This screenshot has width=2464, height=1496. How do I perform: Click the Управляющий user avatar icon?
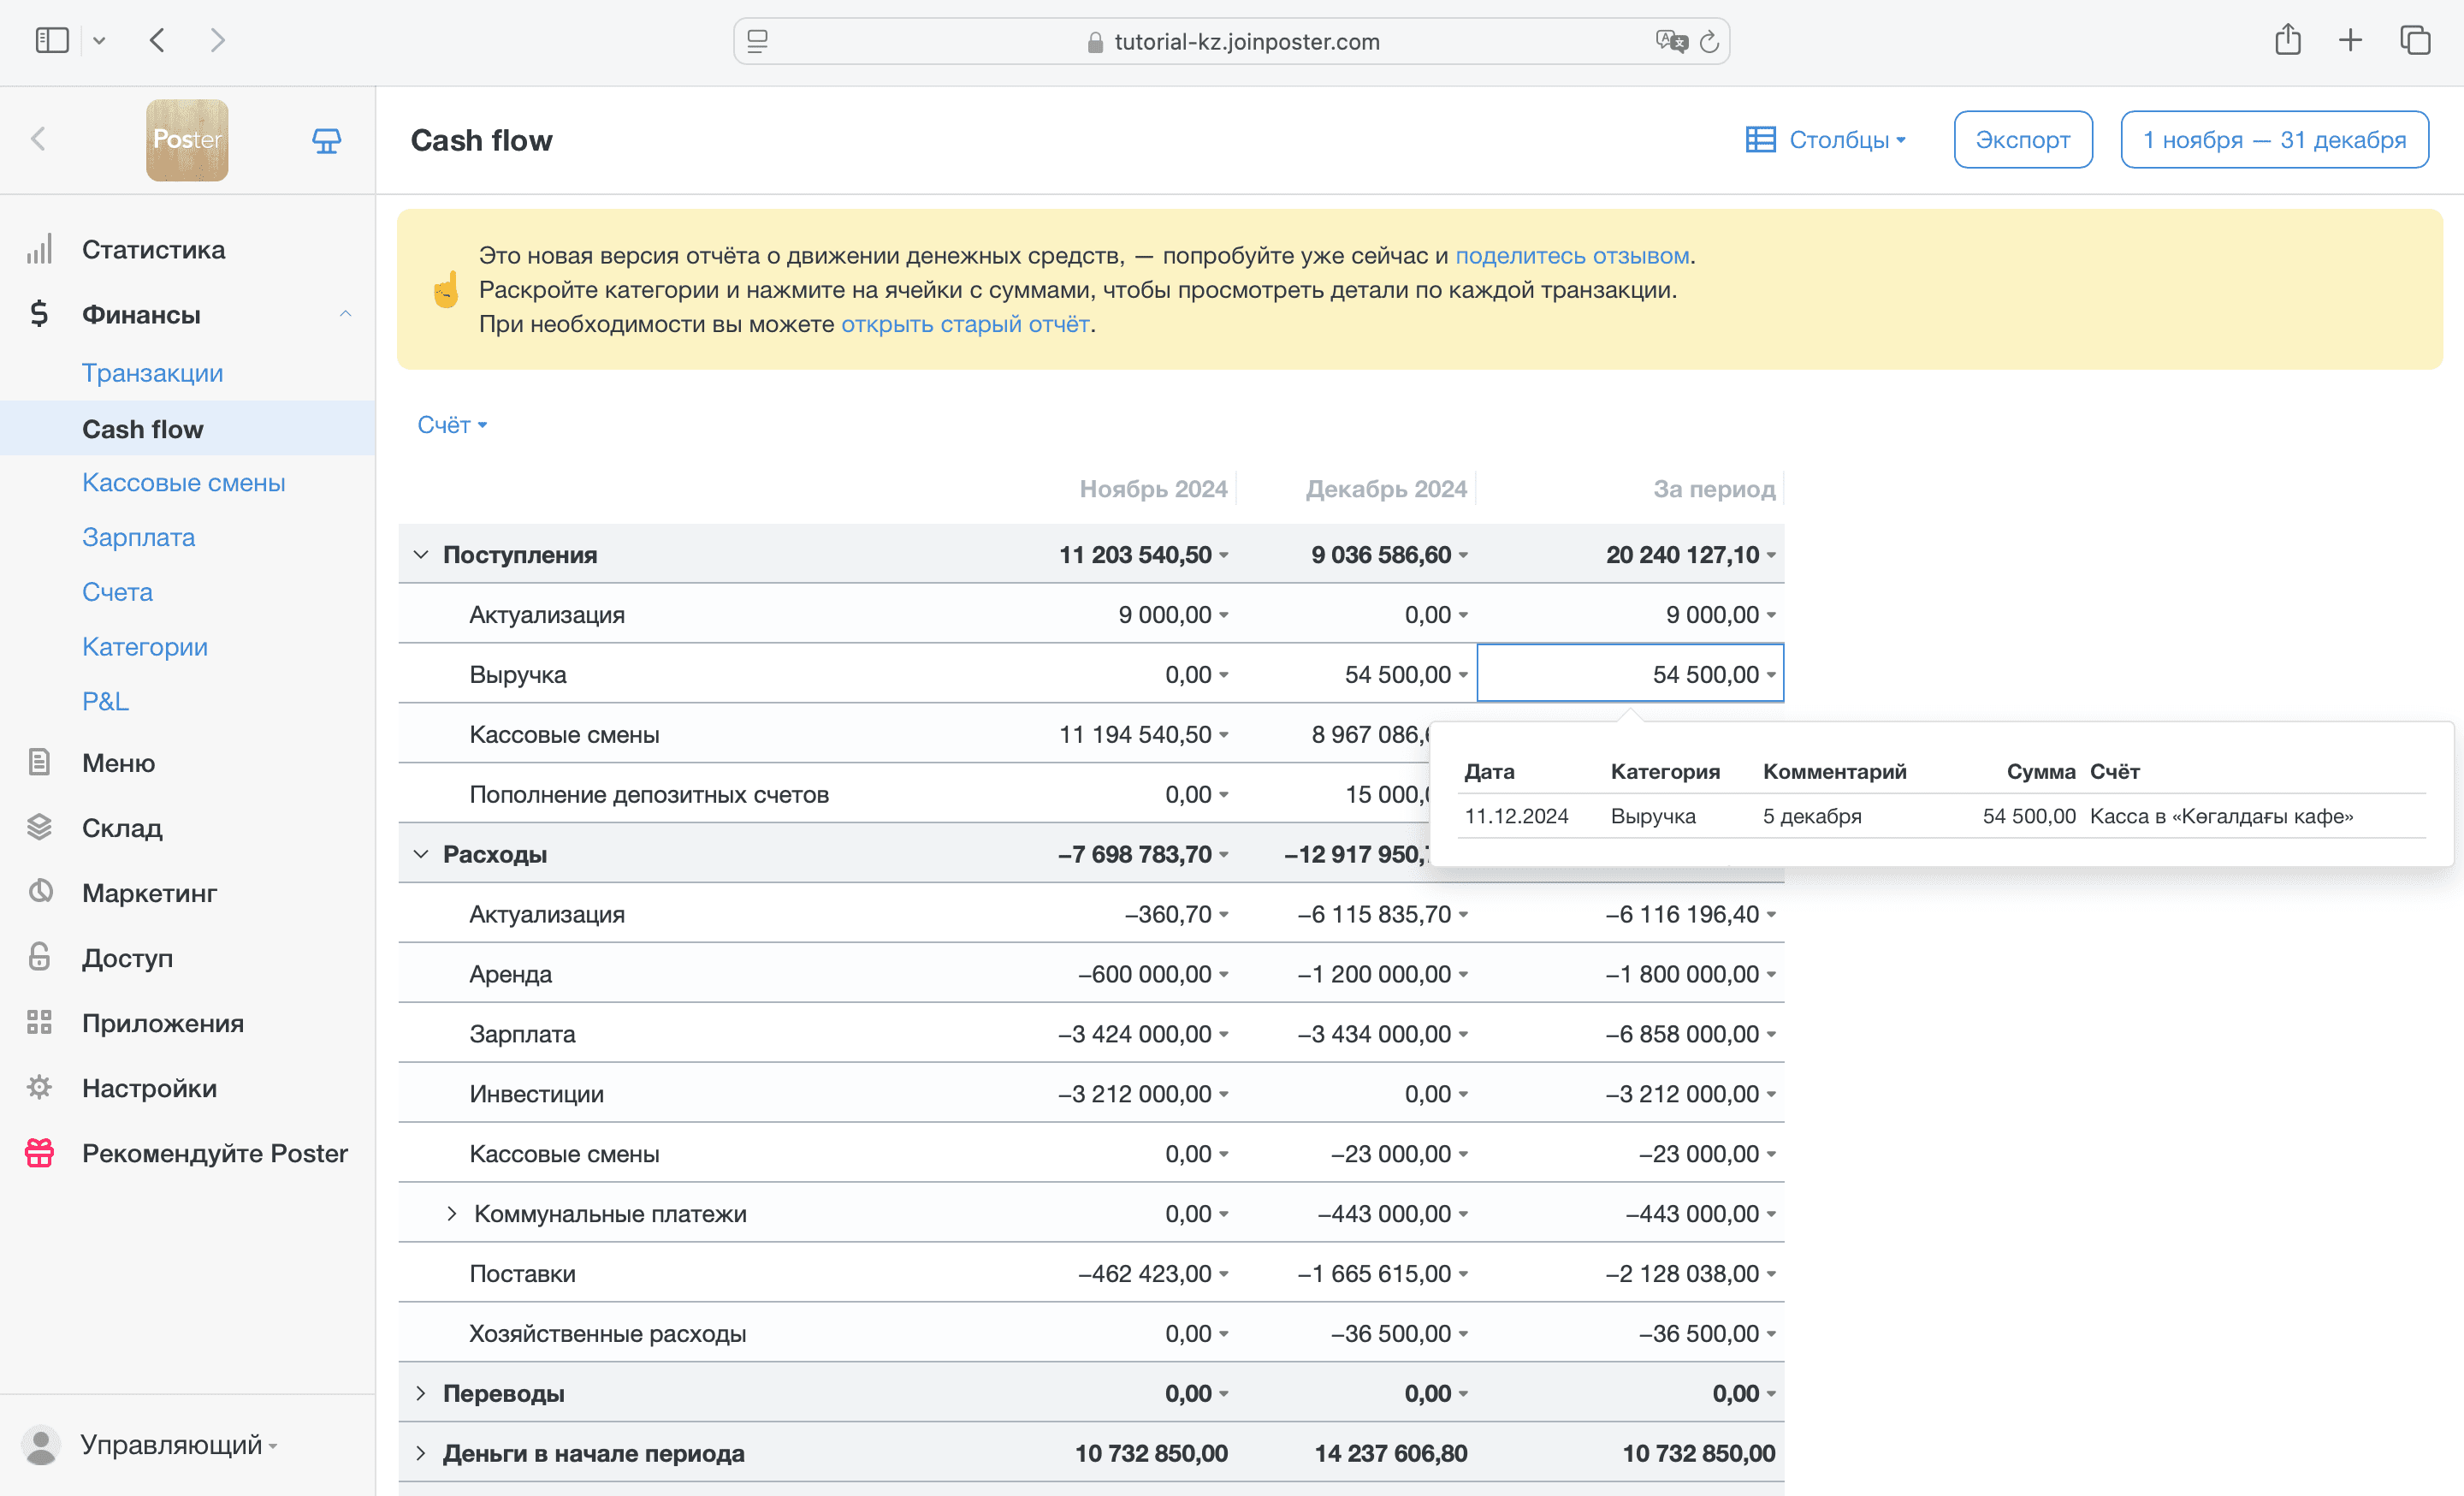coord(41,1445)
